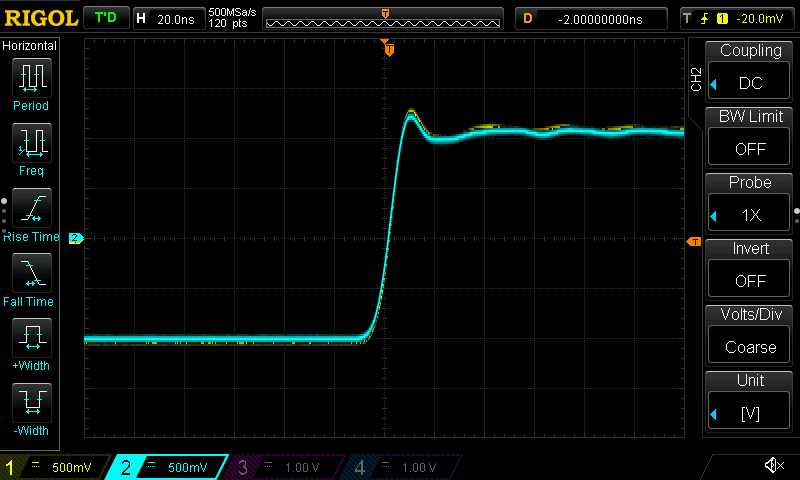
Task: Click the trigger source channel 1 badge
Action: [722, 19]
